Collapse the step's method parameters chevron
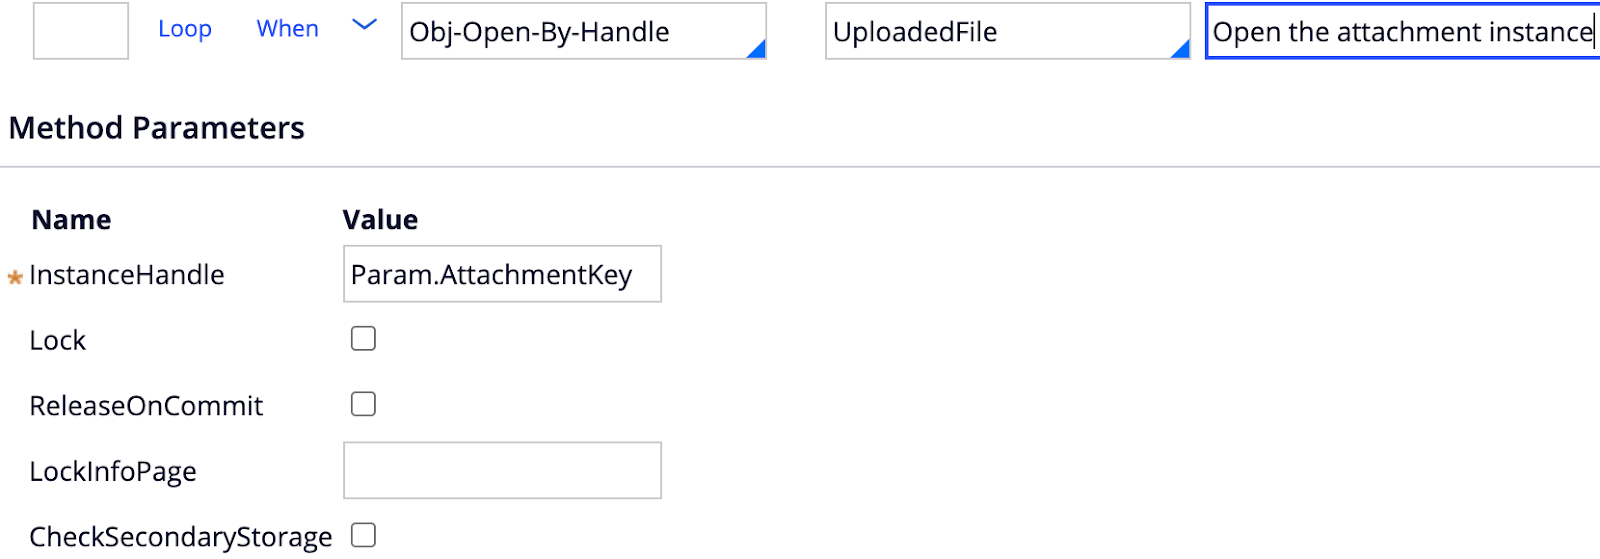 pyautogui.click(x=365, y=26)
